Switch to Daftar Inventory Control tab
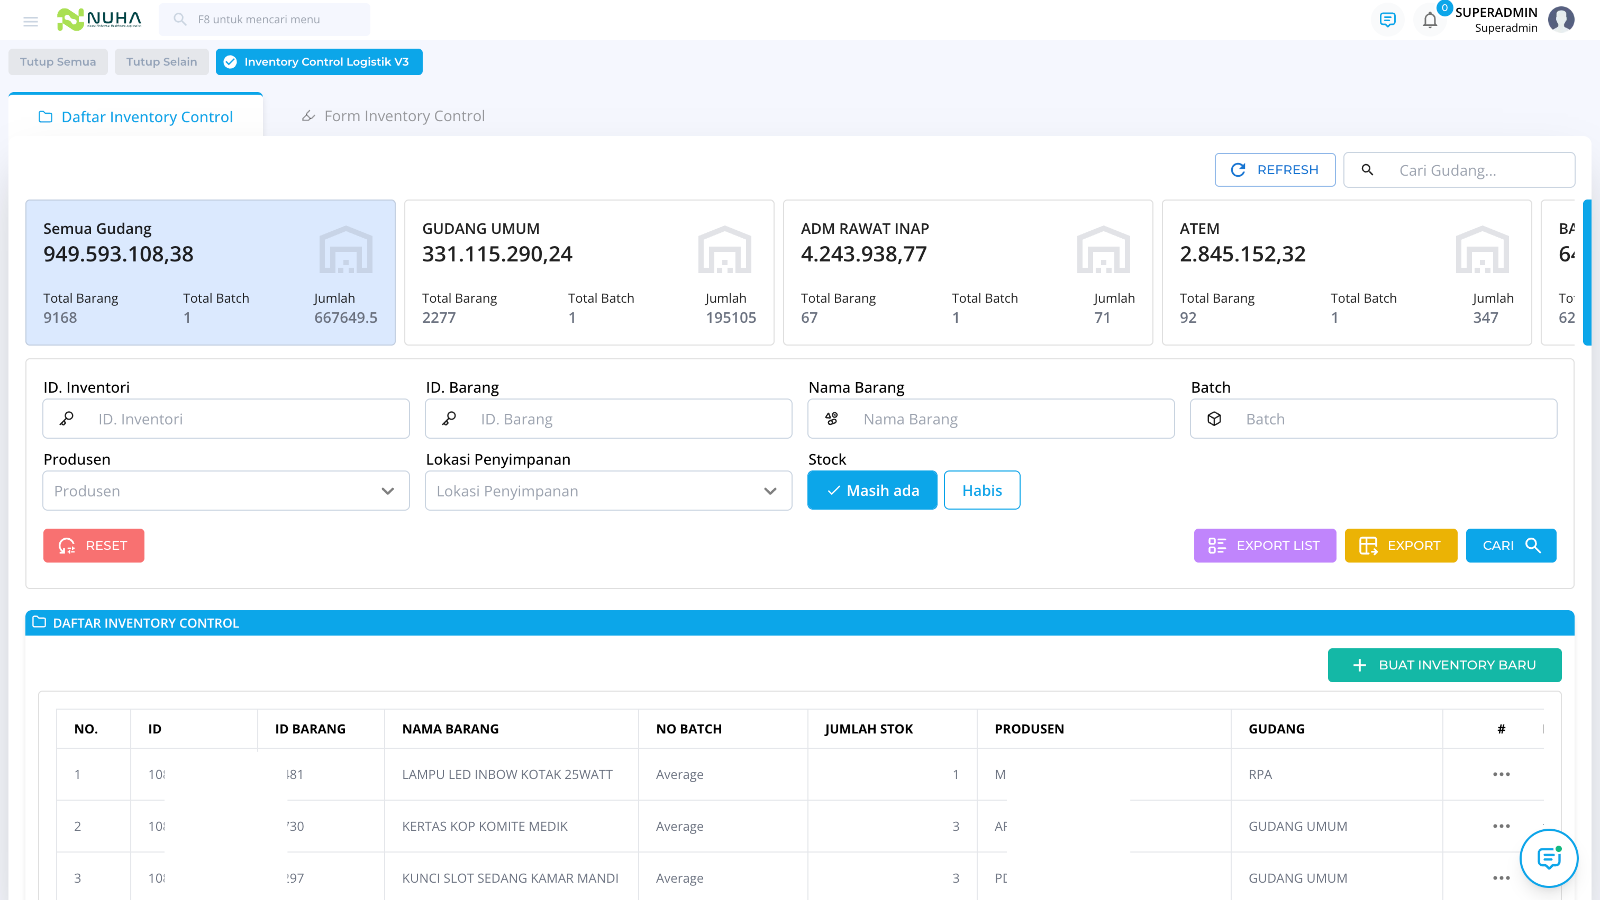This screenshot has width=1600, height=900. pos(136,116)
